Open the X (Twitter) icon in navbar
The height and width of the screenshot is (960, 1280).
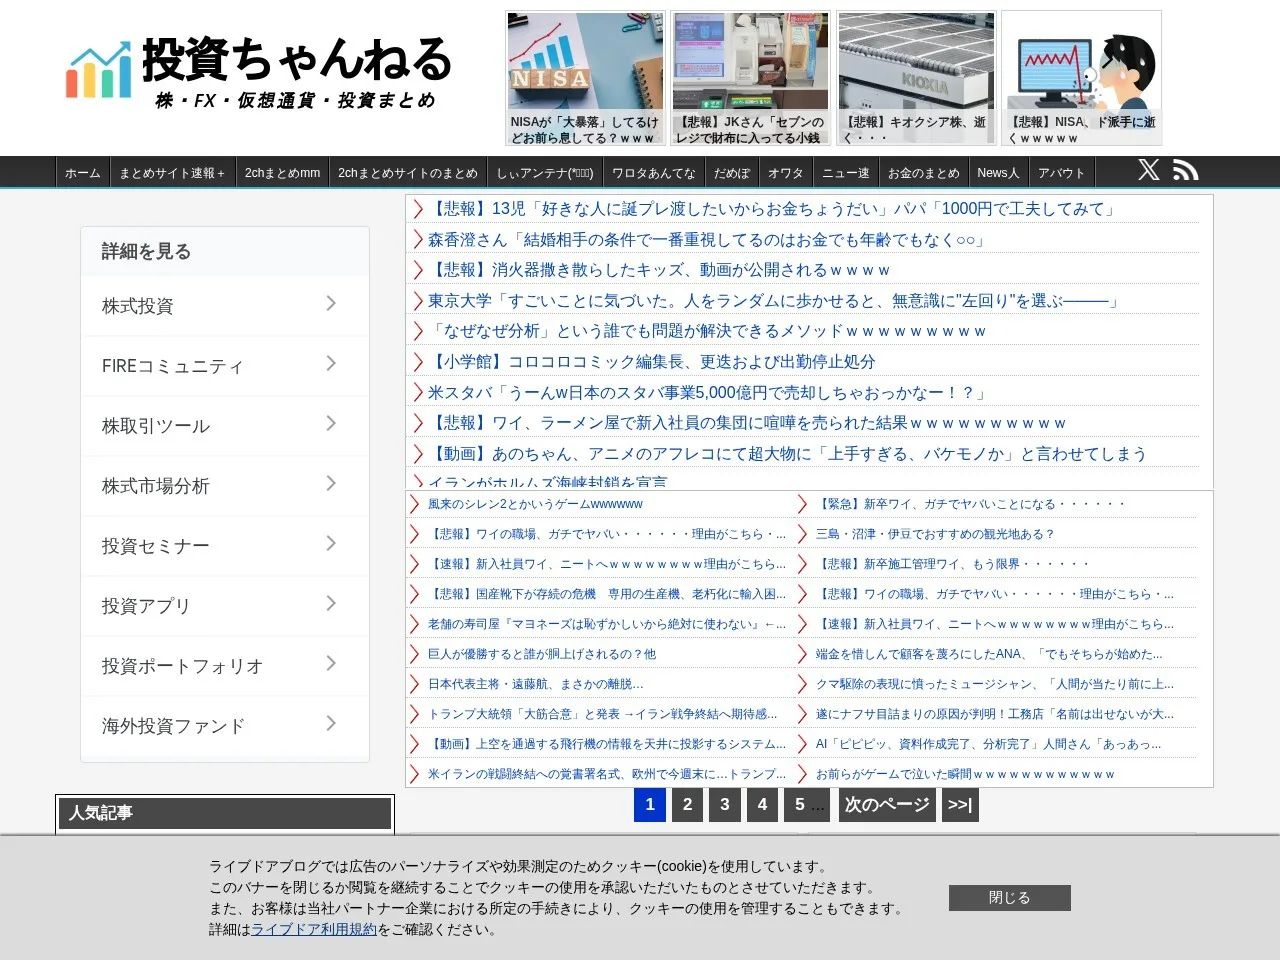[1149, 170]
